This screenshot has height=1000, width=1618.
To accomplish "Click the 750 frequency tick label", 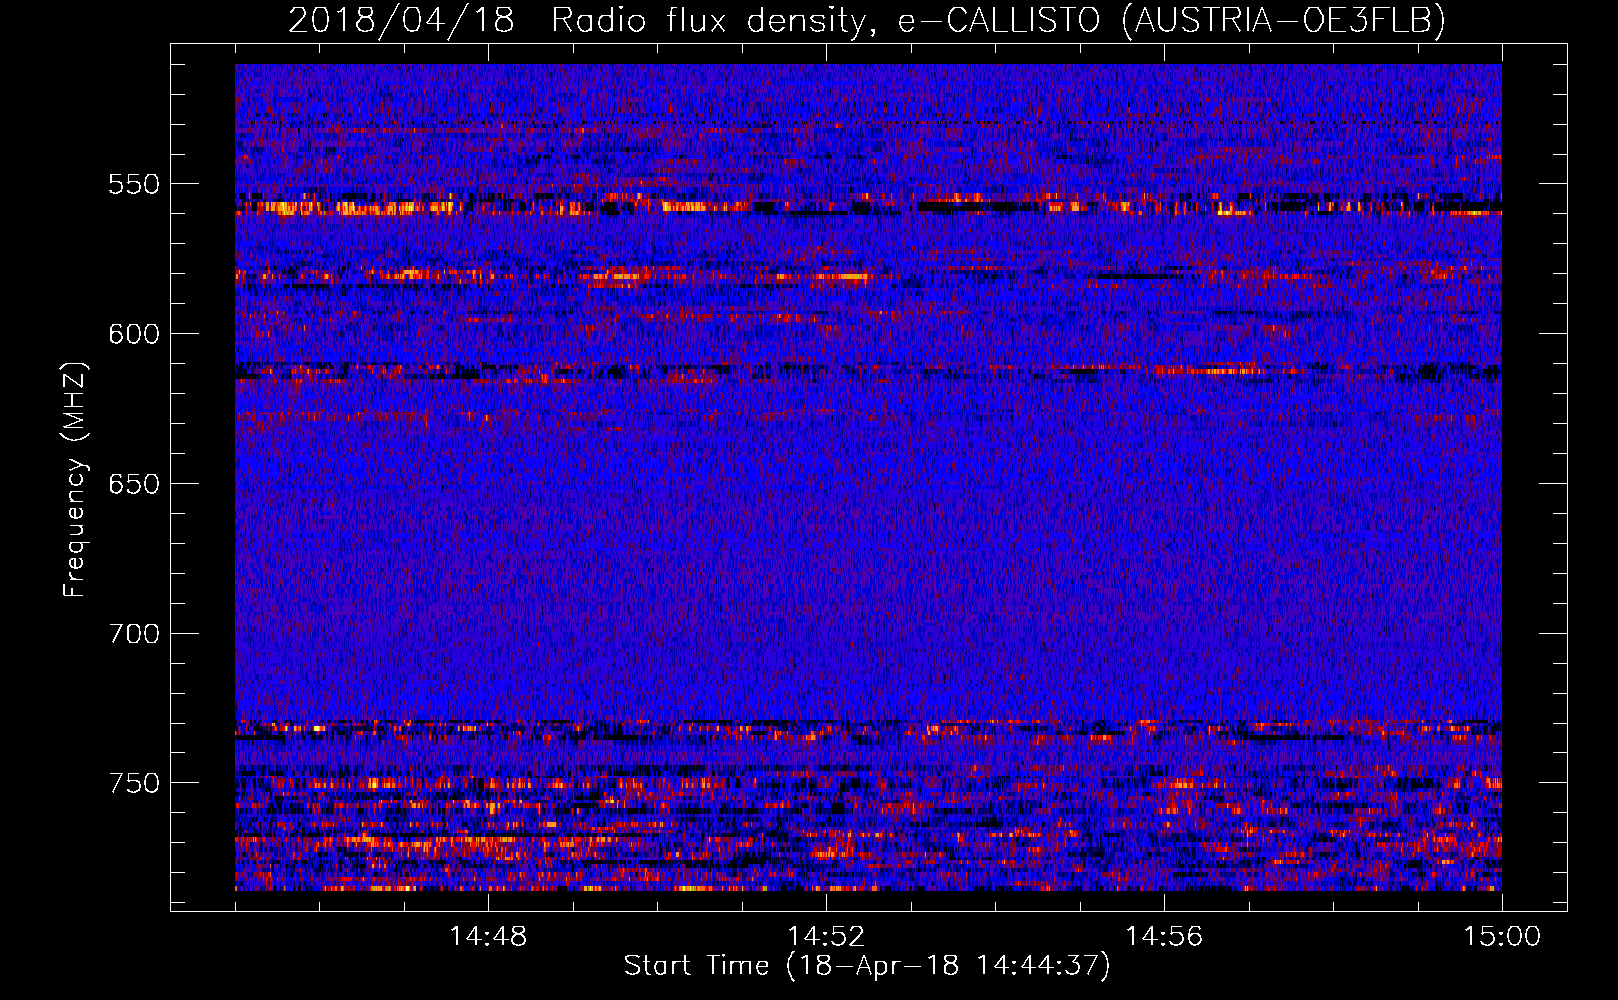I will pyautogui.click(x=134, y=783).
